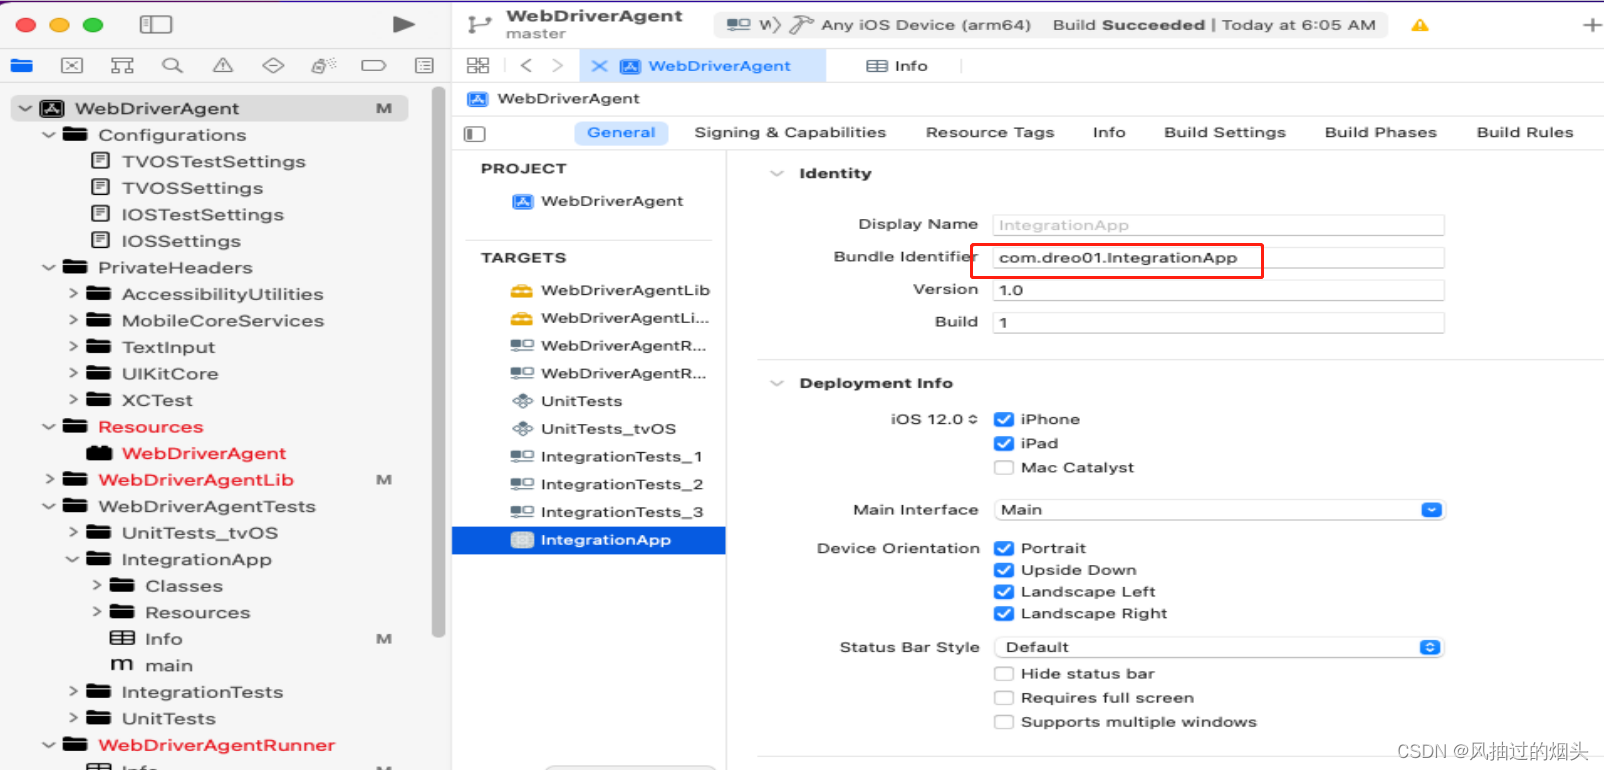Open the Source Control navigator
This screenshot has height=770, width=1604.
pos(72,66)
